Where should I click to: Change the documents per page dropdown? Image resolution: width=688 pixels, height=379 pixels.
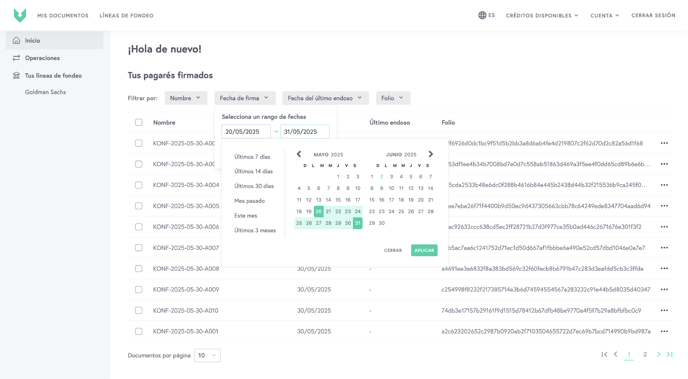(207, 355)
